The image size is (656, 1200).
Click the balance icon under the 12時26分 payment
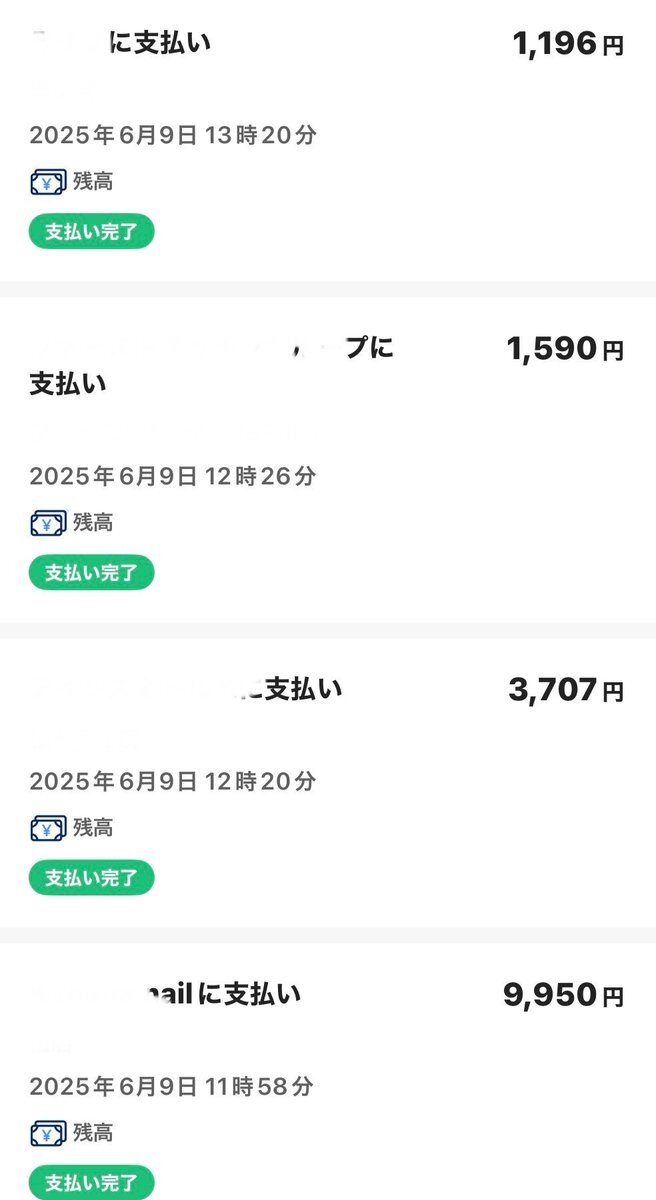tap(47, 522)
